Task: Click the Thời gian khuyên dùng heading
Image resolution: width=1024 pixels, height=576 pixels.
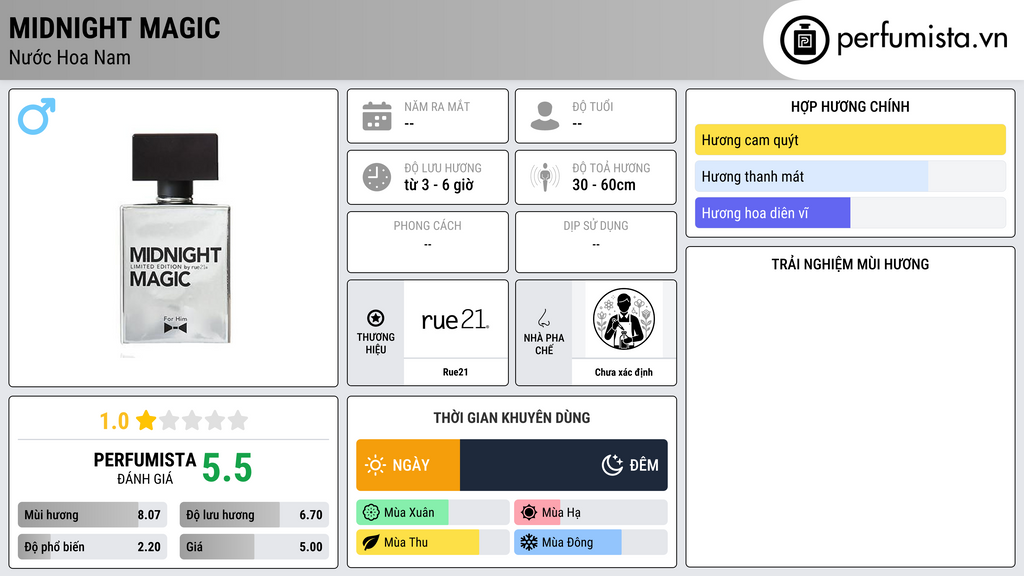Action: (511, 418)
